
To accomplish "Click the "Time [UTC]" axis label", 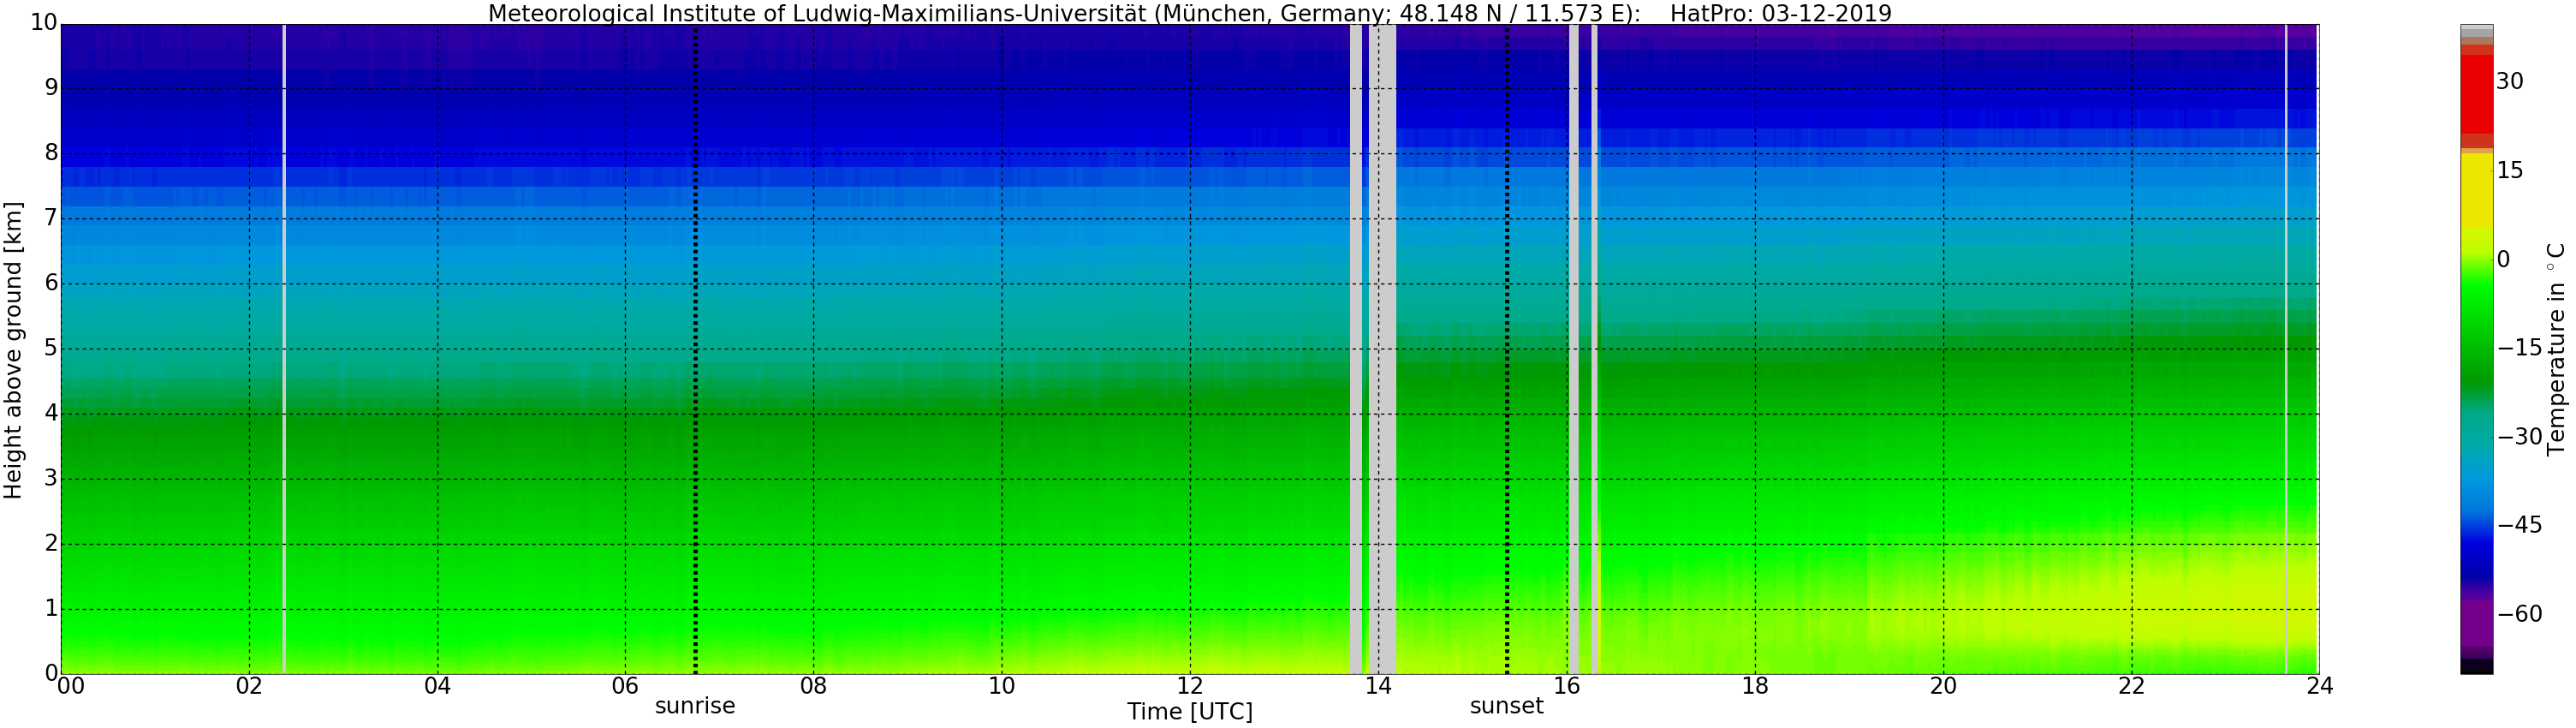I will click(x=1189, y=712).
